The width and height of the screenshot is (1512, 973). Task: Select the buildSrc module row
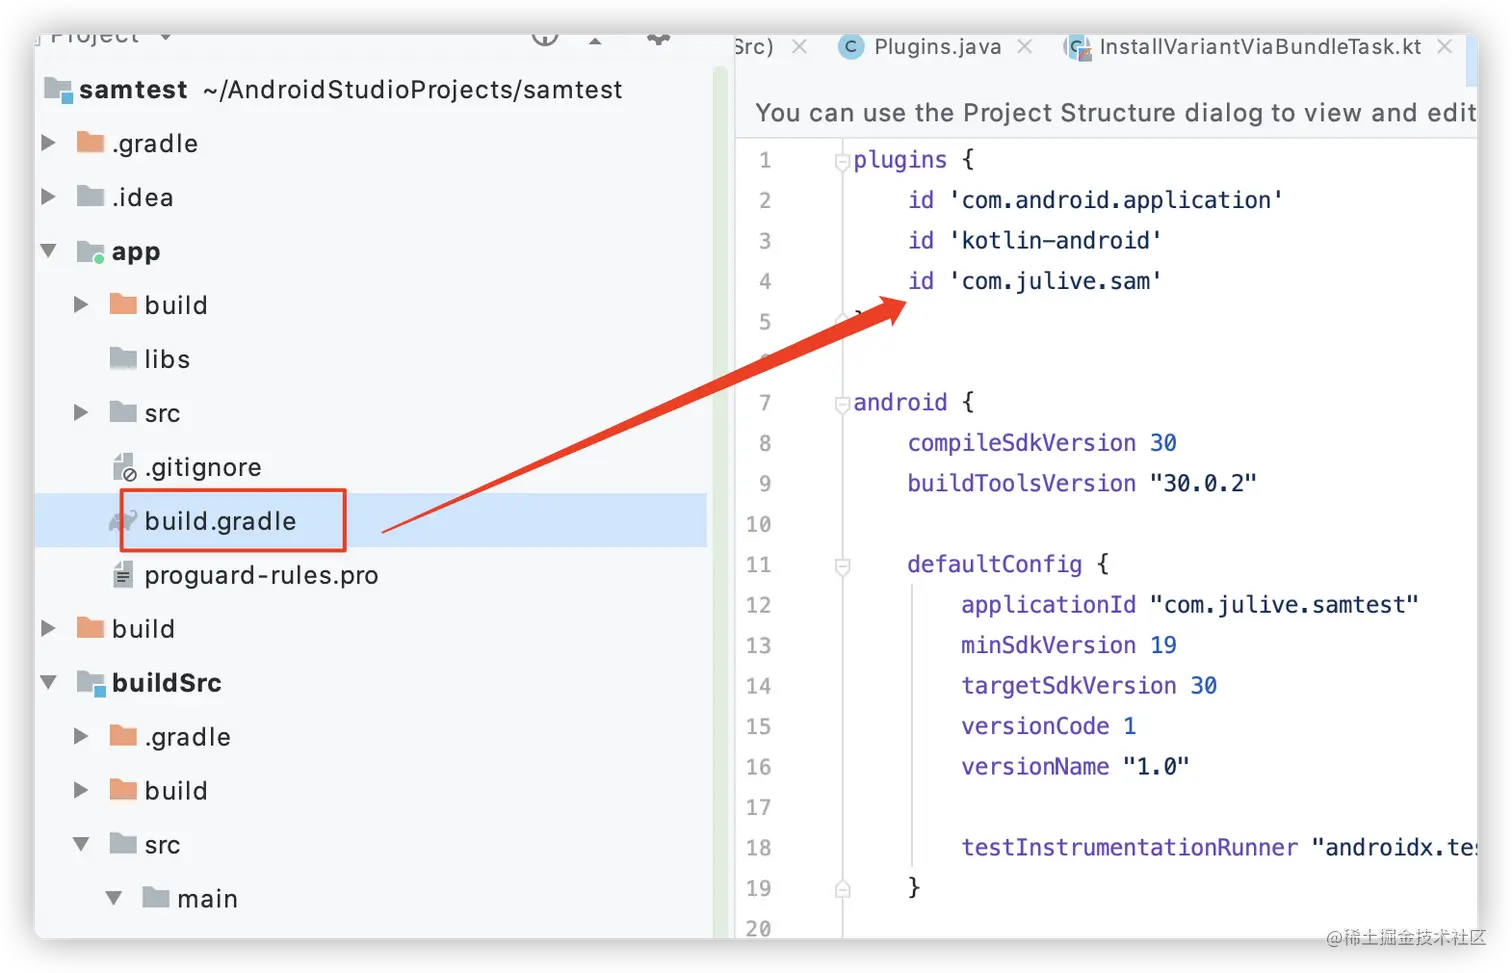371,683
